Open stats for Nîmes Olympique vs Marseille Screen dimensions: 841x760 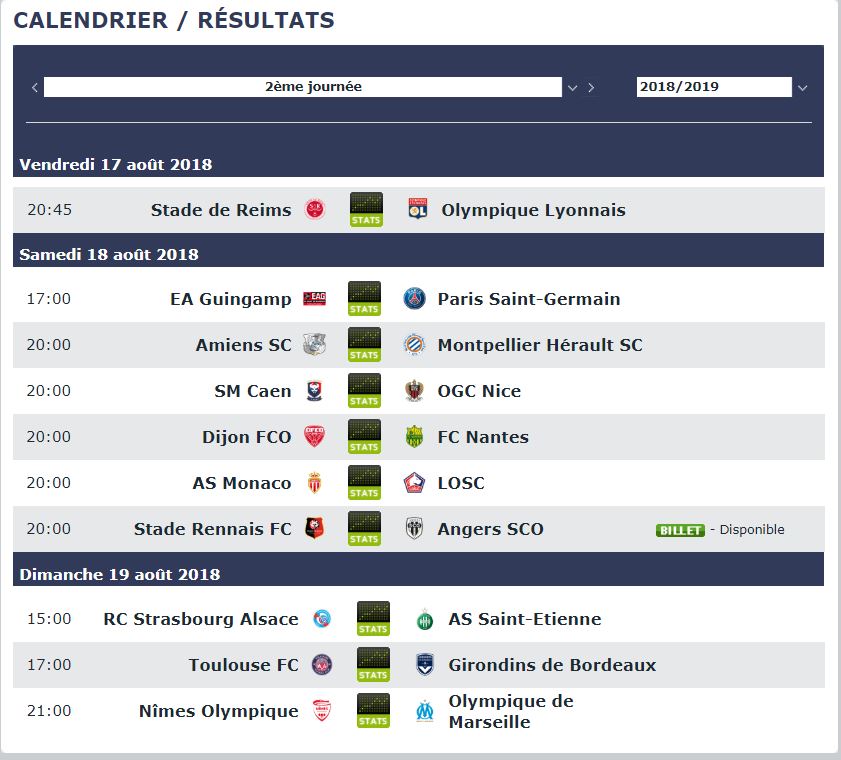click(373, 711)
